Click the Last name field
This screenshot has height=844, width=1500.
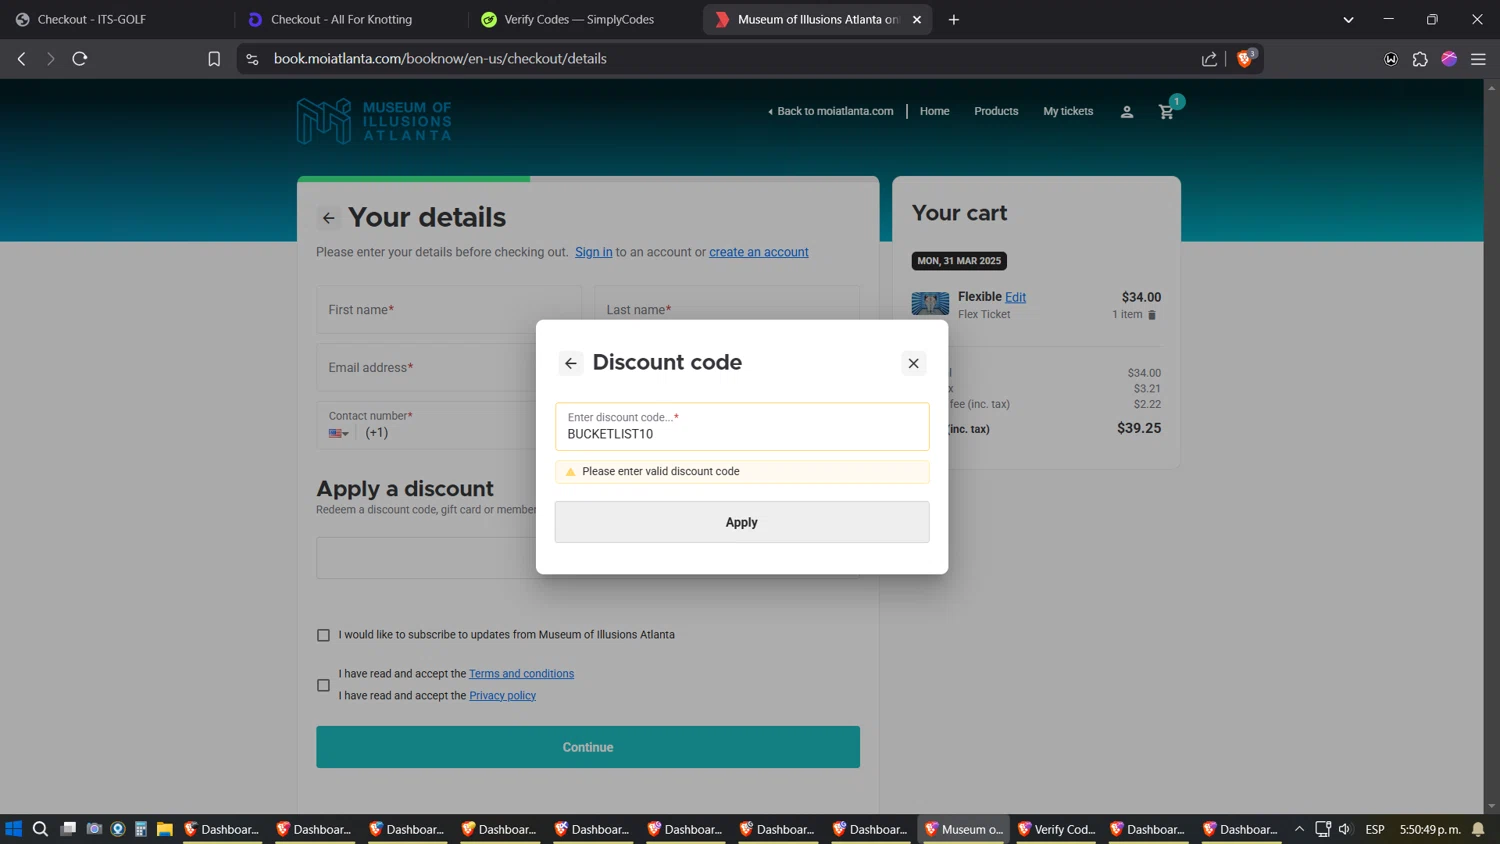coord(727,310)
